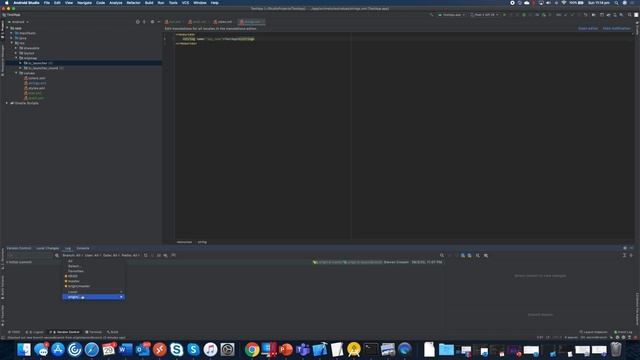Collapse the res folder
The width and height of the screenshot is (640, 360).
tap(11, 43)
